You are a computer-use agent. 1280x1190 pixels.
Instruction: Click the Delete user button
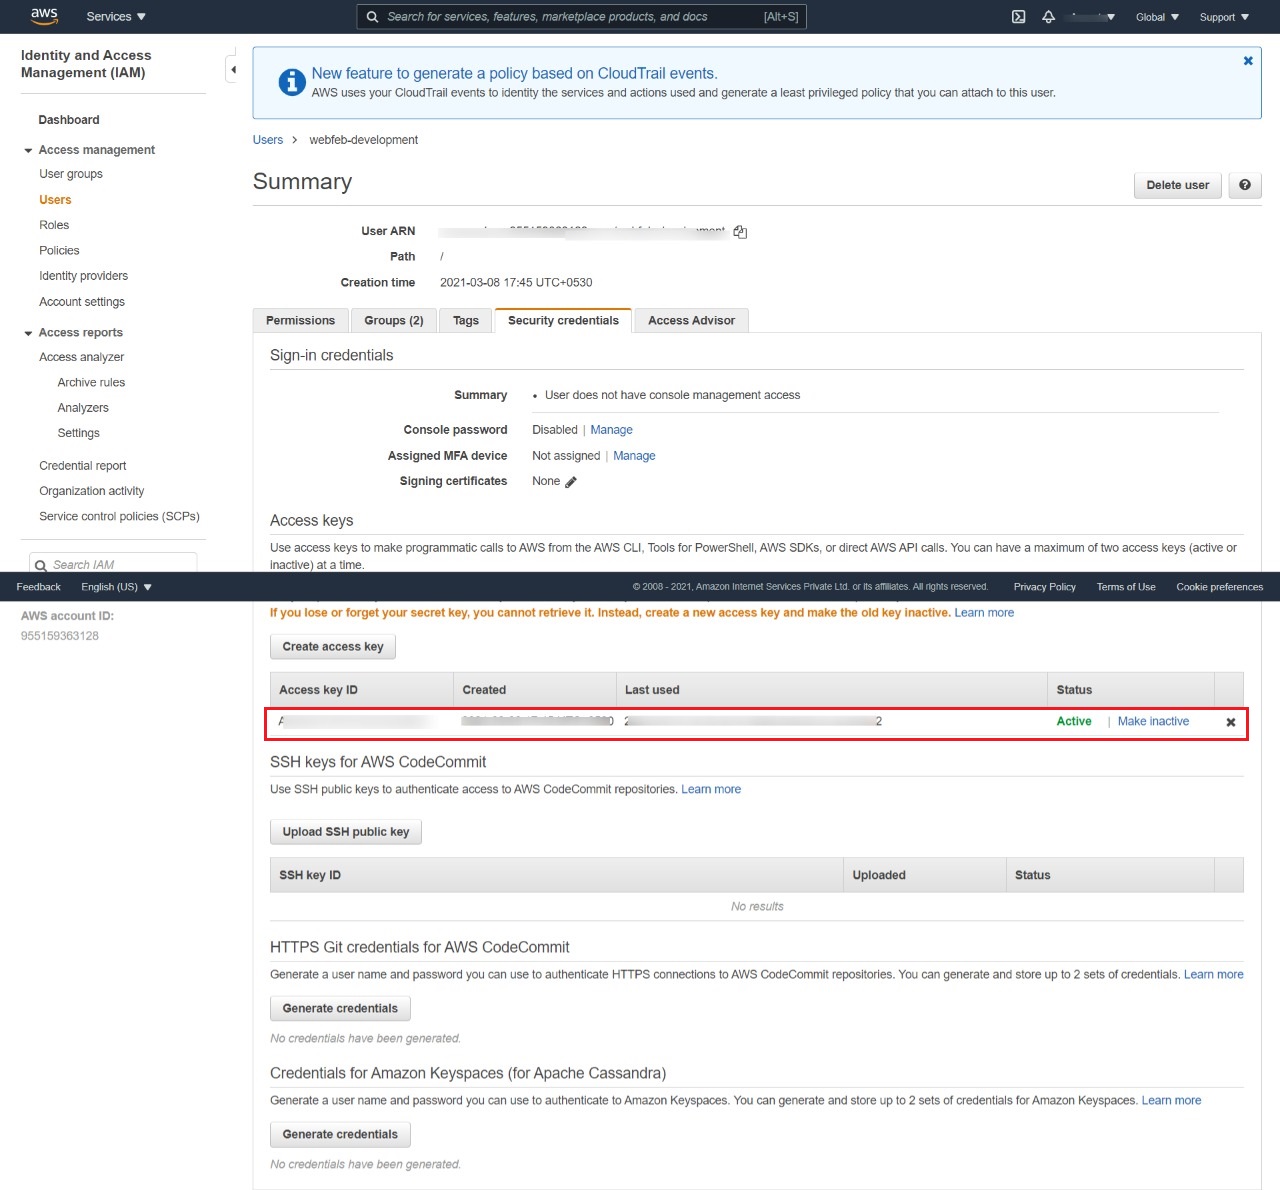tap(1177, 185)
